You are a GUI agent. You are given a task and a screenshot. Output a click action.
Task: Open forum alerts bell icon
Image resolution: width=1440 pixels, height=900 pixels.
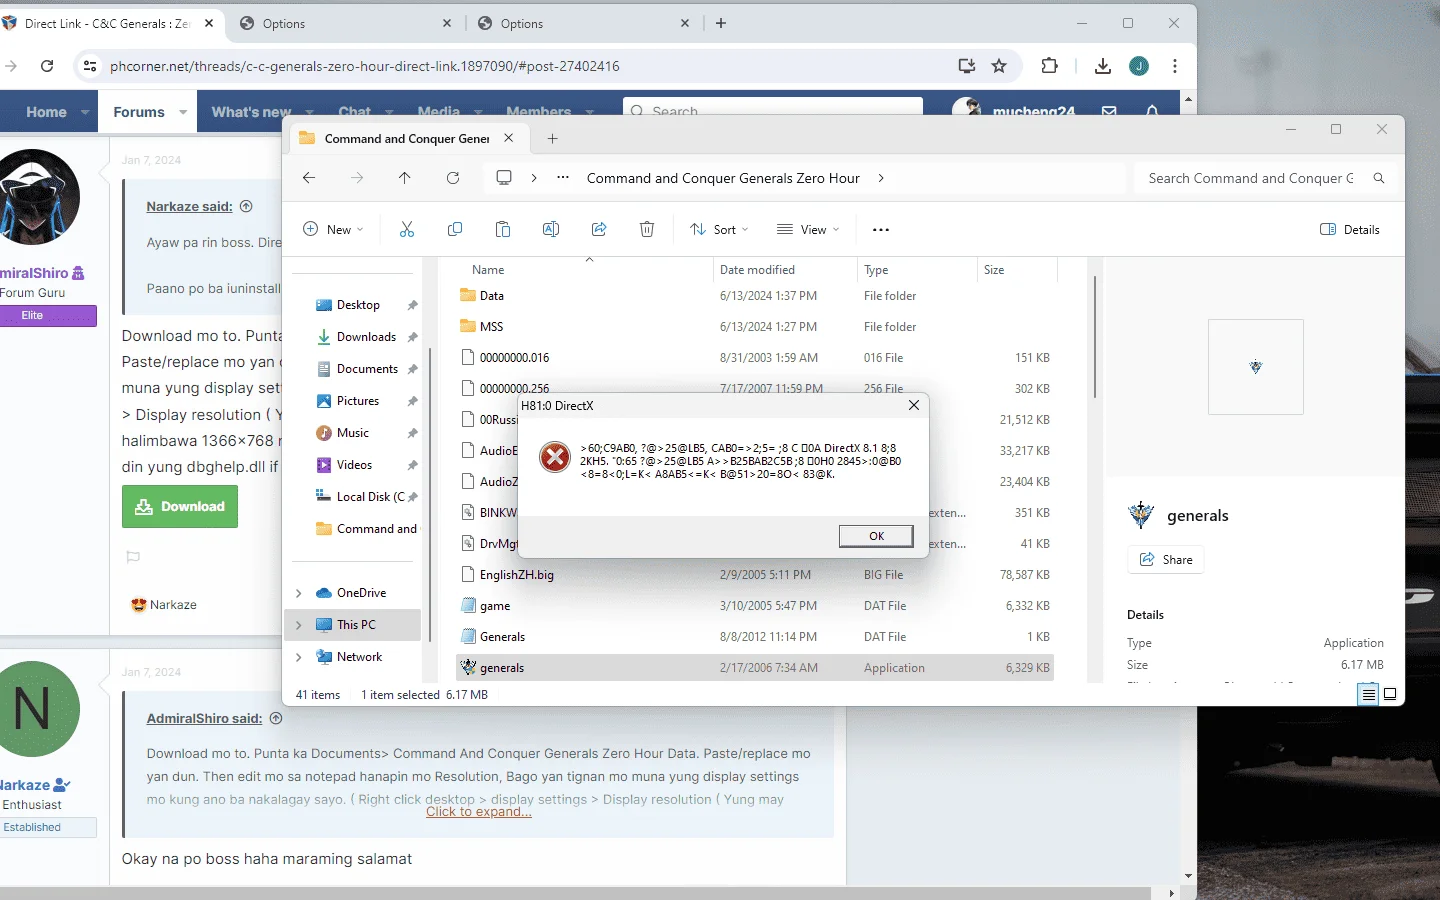click(x=1152, y=111)
